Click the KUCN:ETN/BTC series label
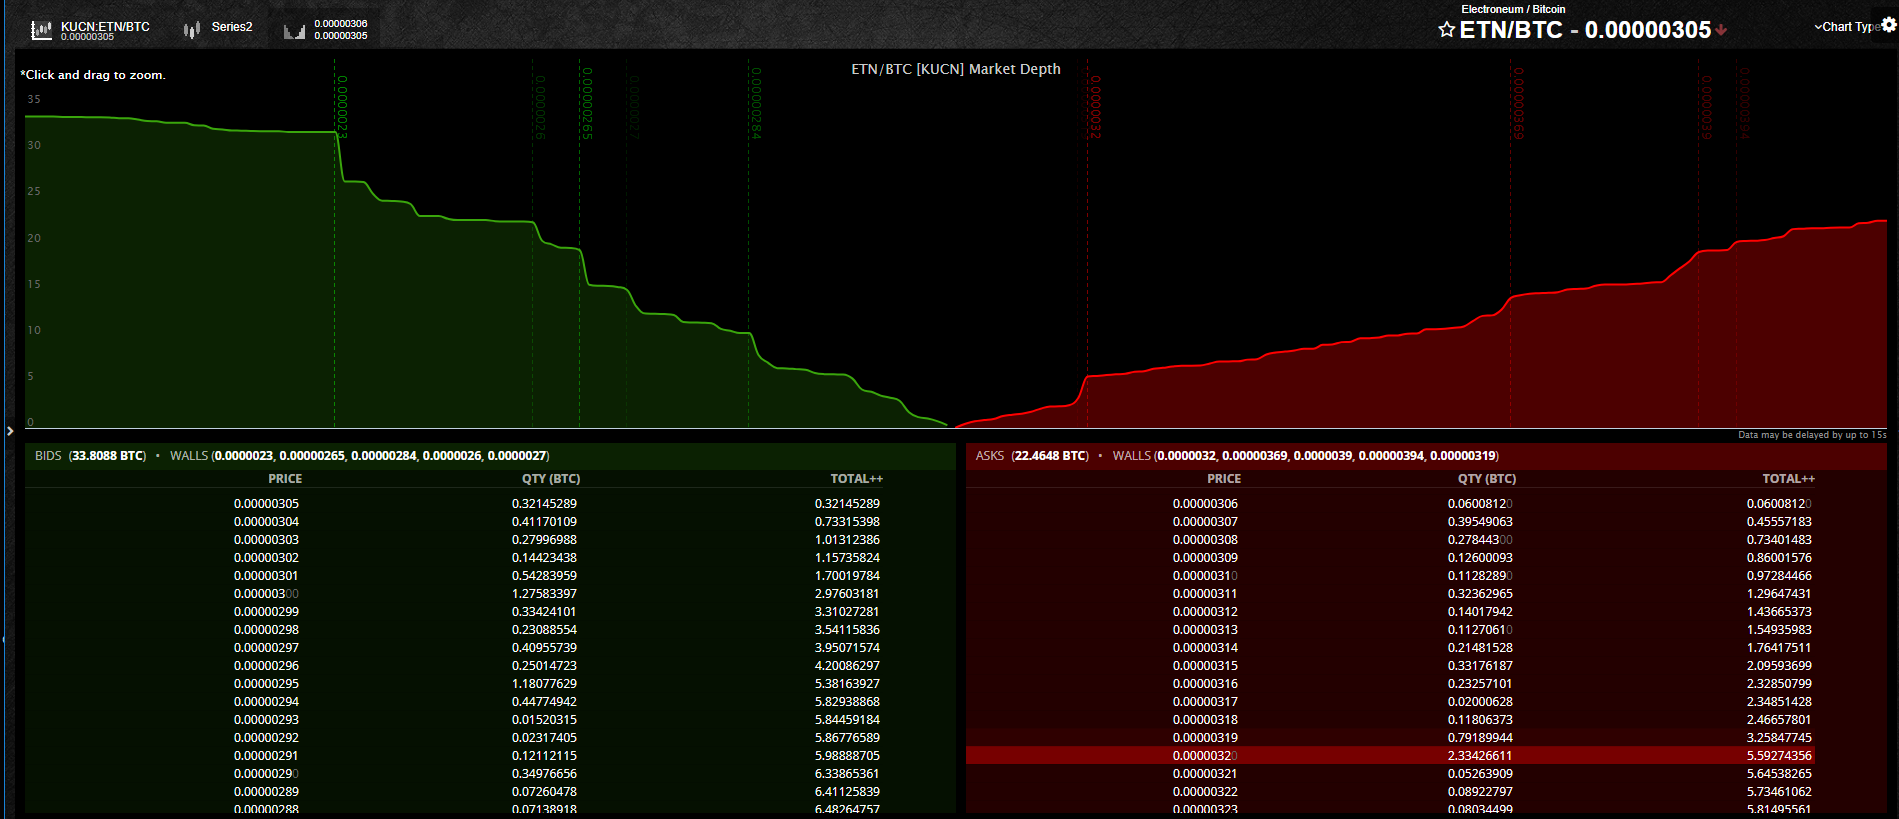 [x=105, y=27]
